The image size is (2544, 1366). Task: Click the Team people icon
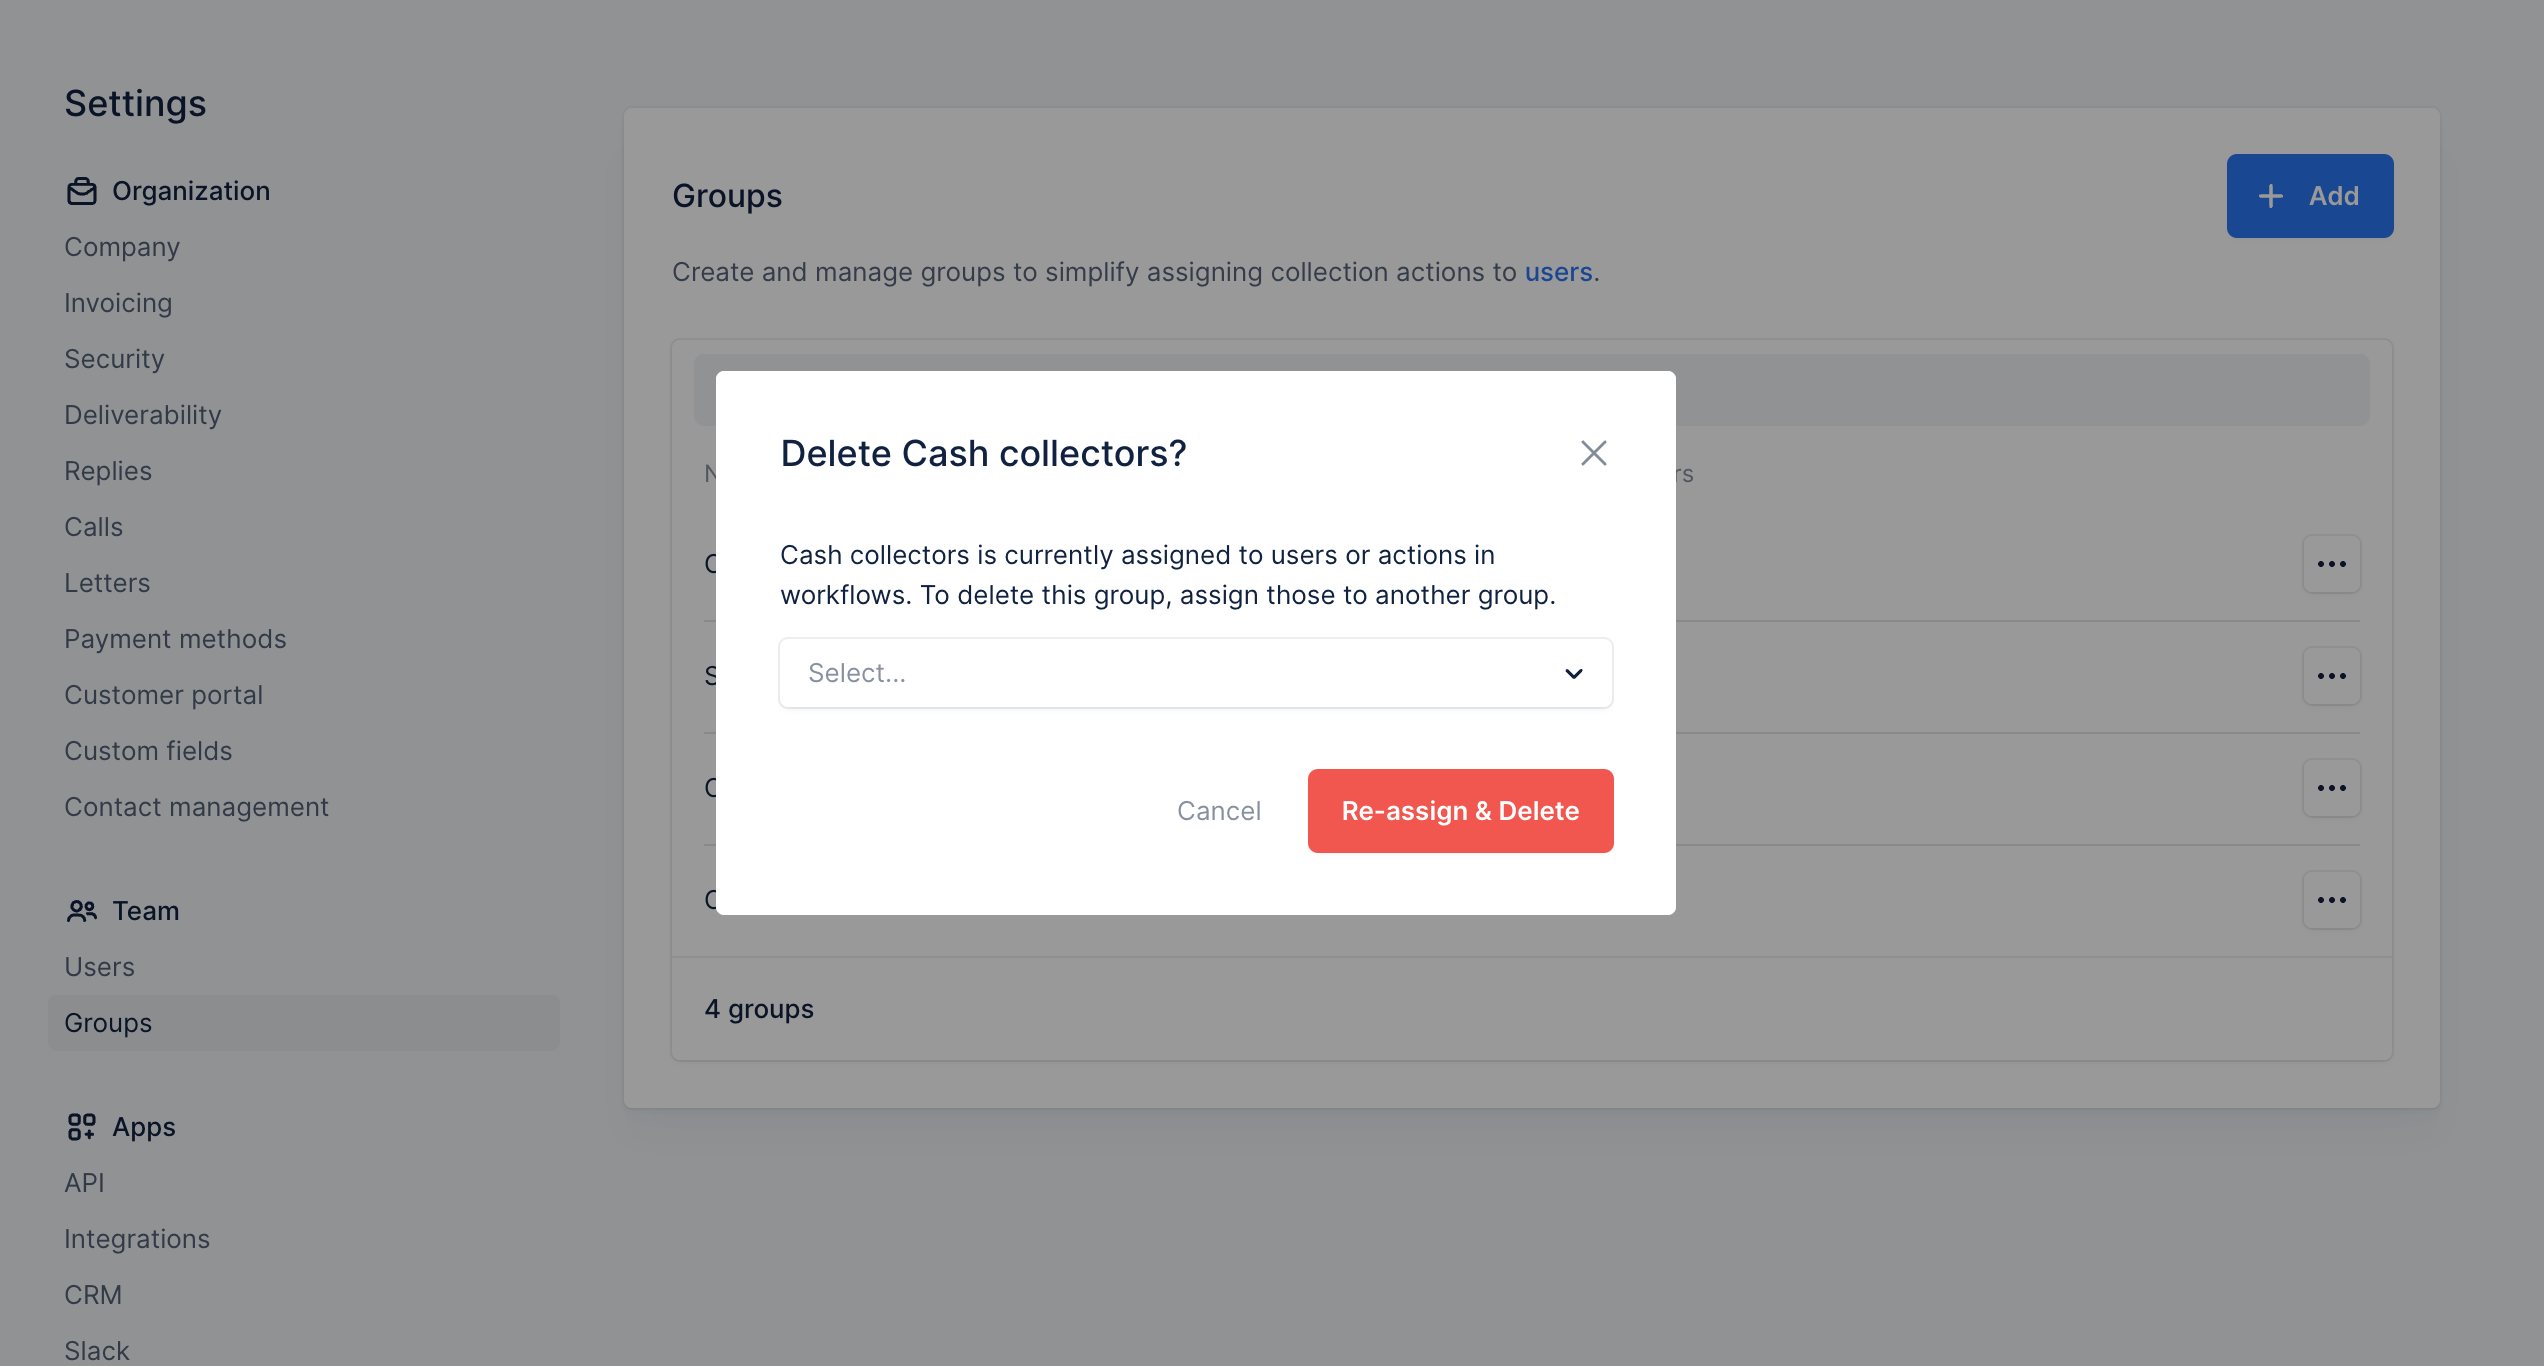coord(82,911)
